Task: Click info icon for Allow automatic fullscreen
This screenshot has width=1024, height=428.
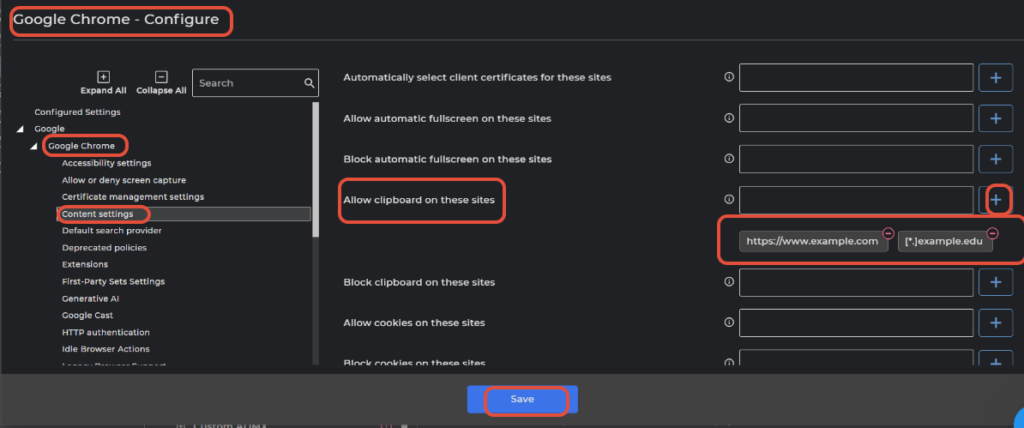Action: (x=728, y=118)
